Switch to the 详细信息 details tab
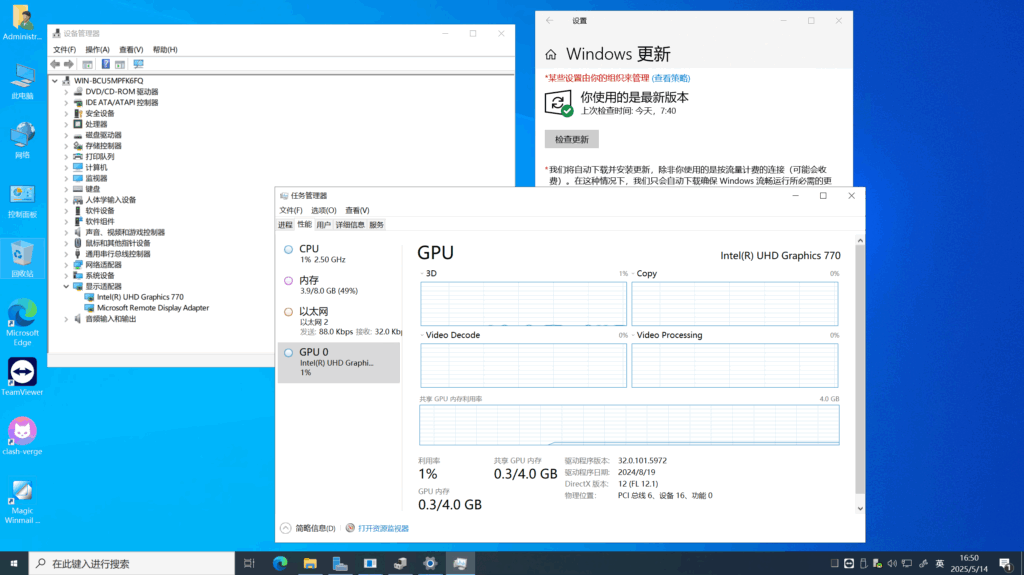 [350, 225]
